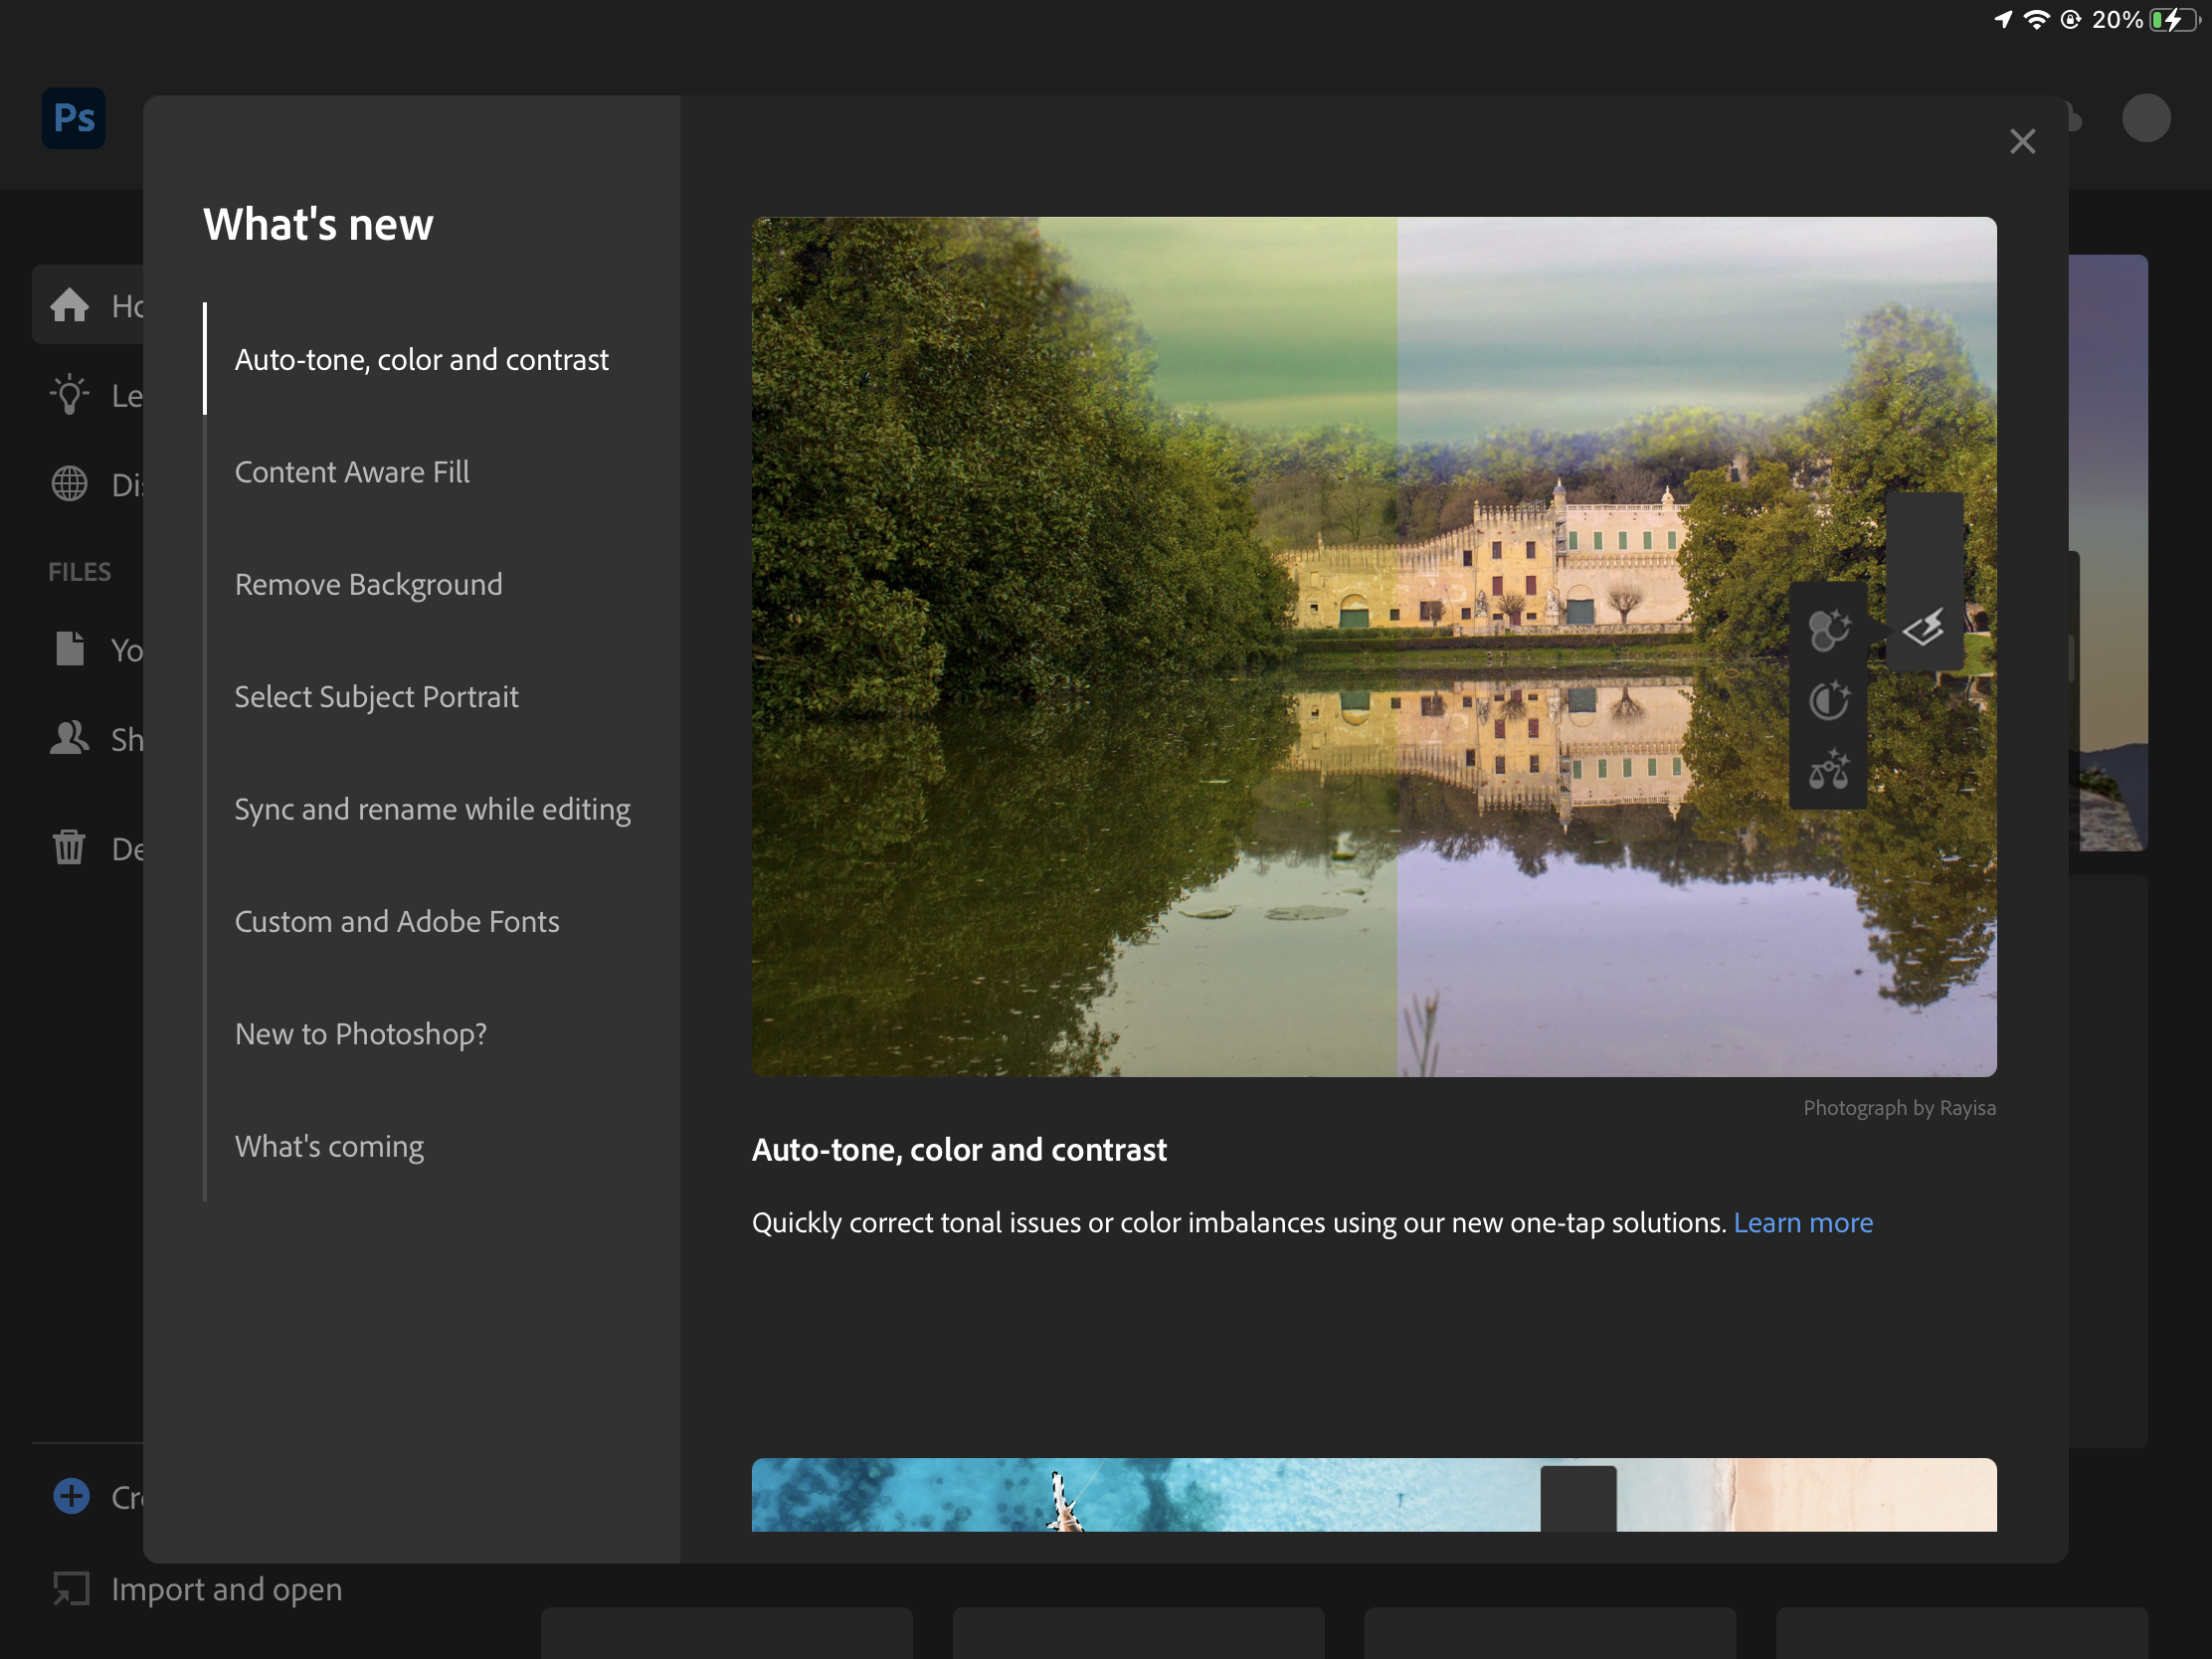Select New to Photoshop? item

(360, 1034)
